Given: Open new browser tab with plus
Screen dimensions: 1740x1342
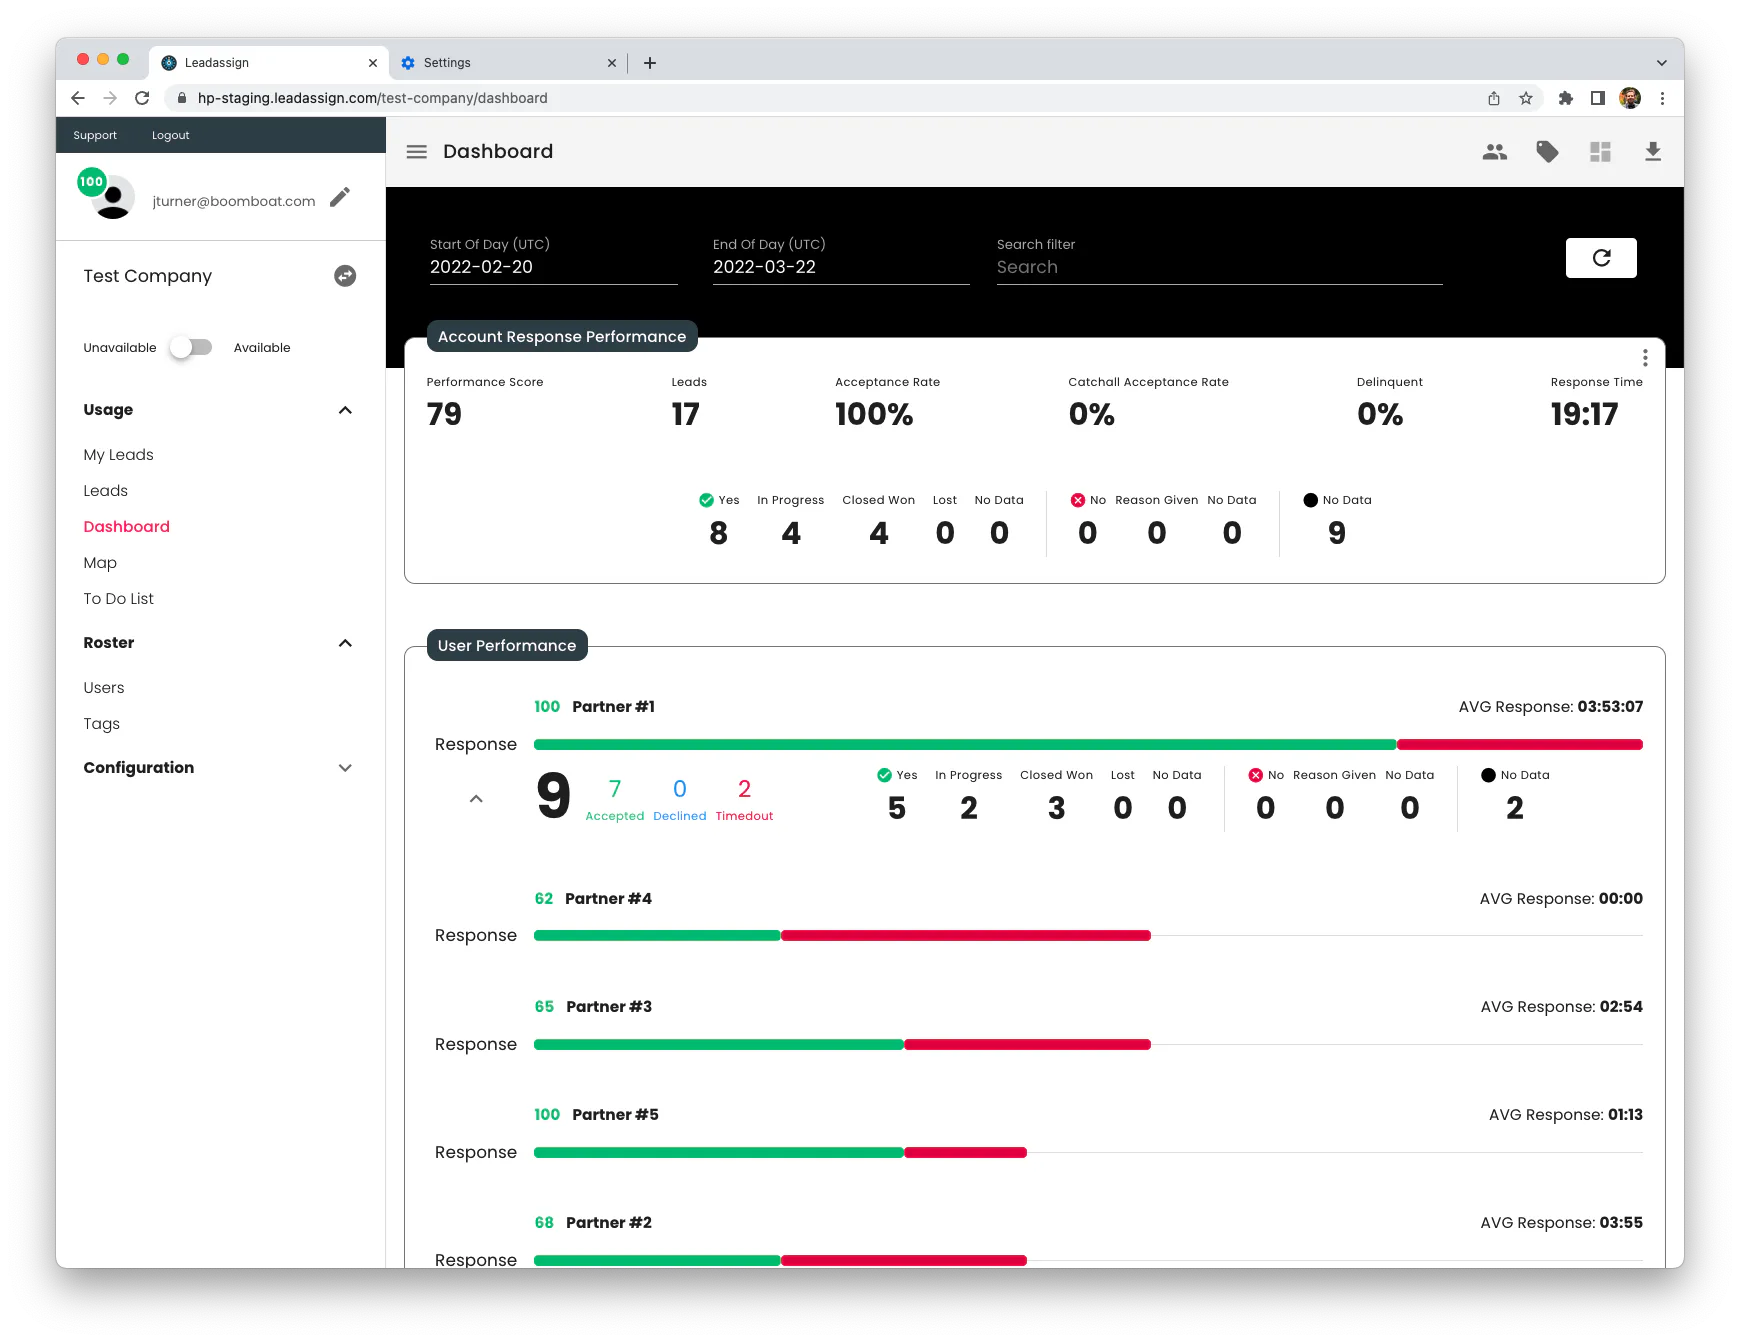Looking at the screenshot, I should click(650, 63).
